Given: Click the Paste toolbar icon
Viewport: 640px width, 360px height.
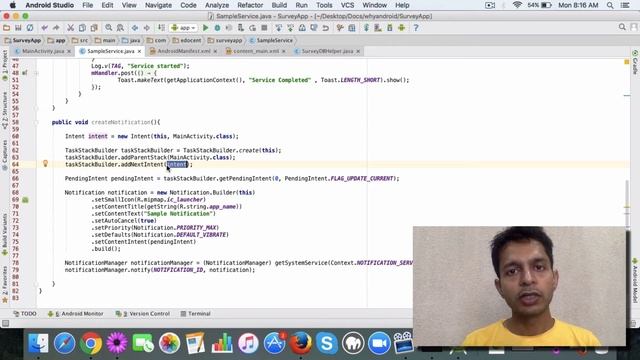Looking at the screenshot, I should pyautogui.click(x=94, y=28).
